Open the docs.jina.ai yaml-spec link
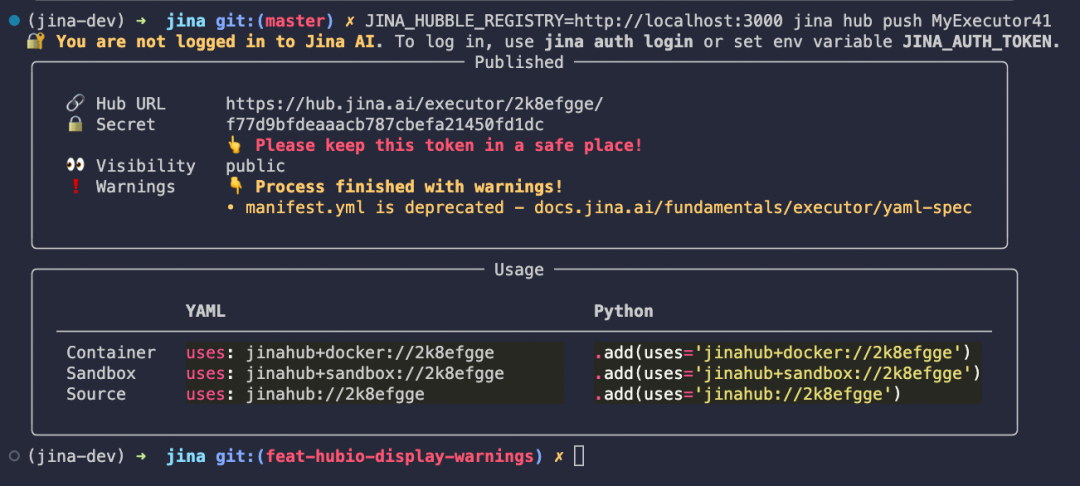The image size is (1080, 486). [x=753, y=207]
